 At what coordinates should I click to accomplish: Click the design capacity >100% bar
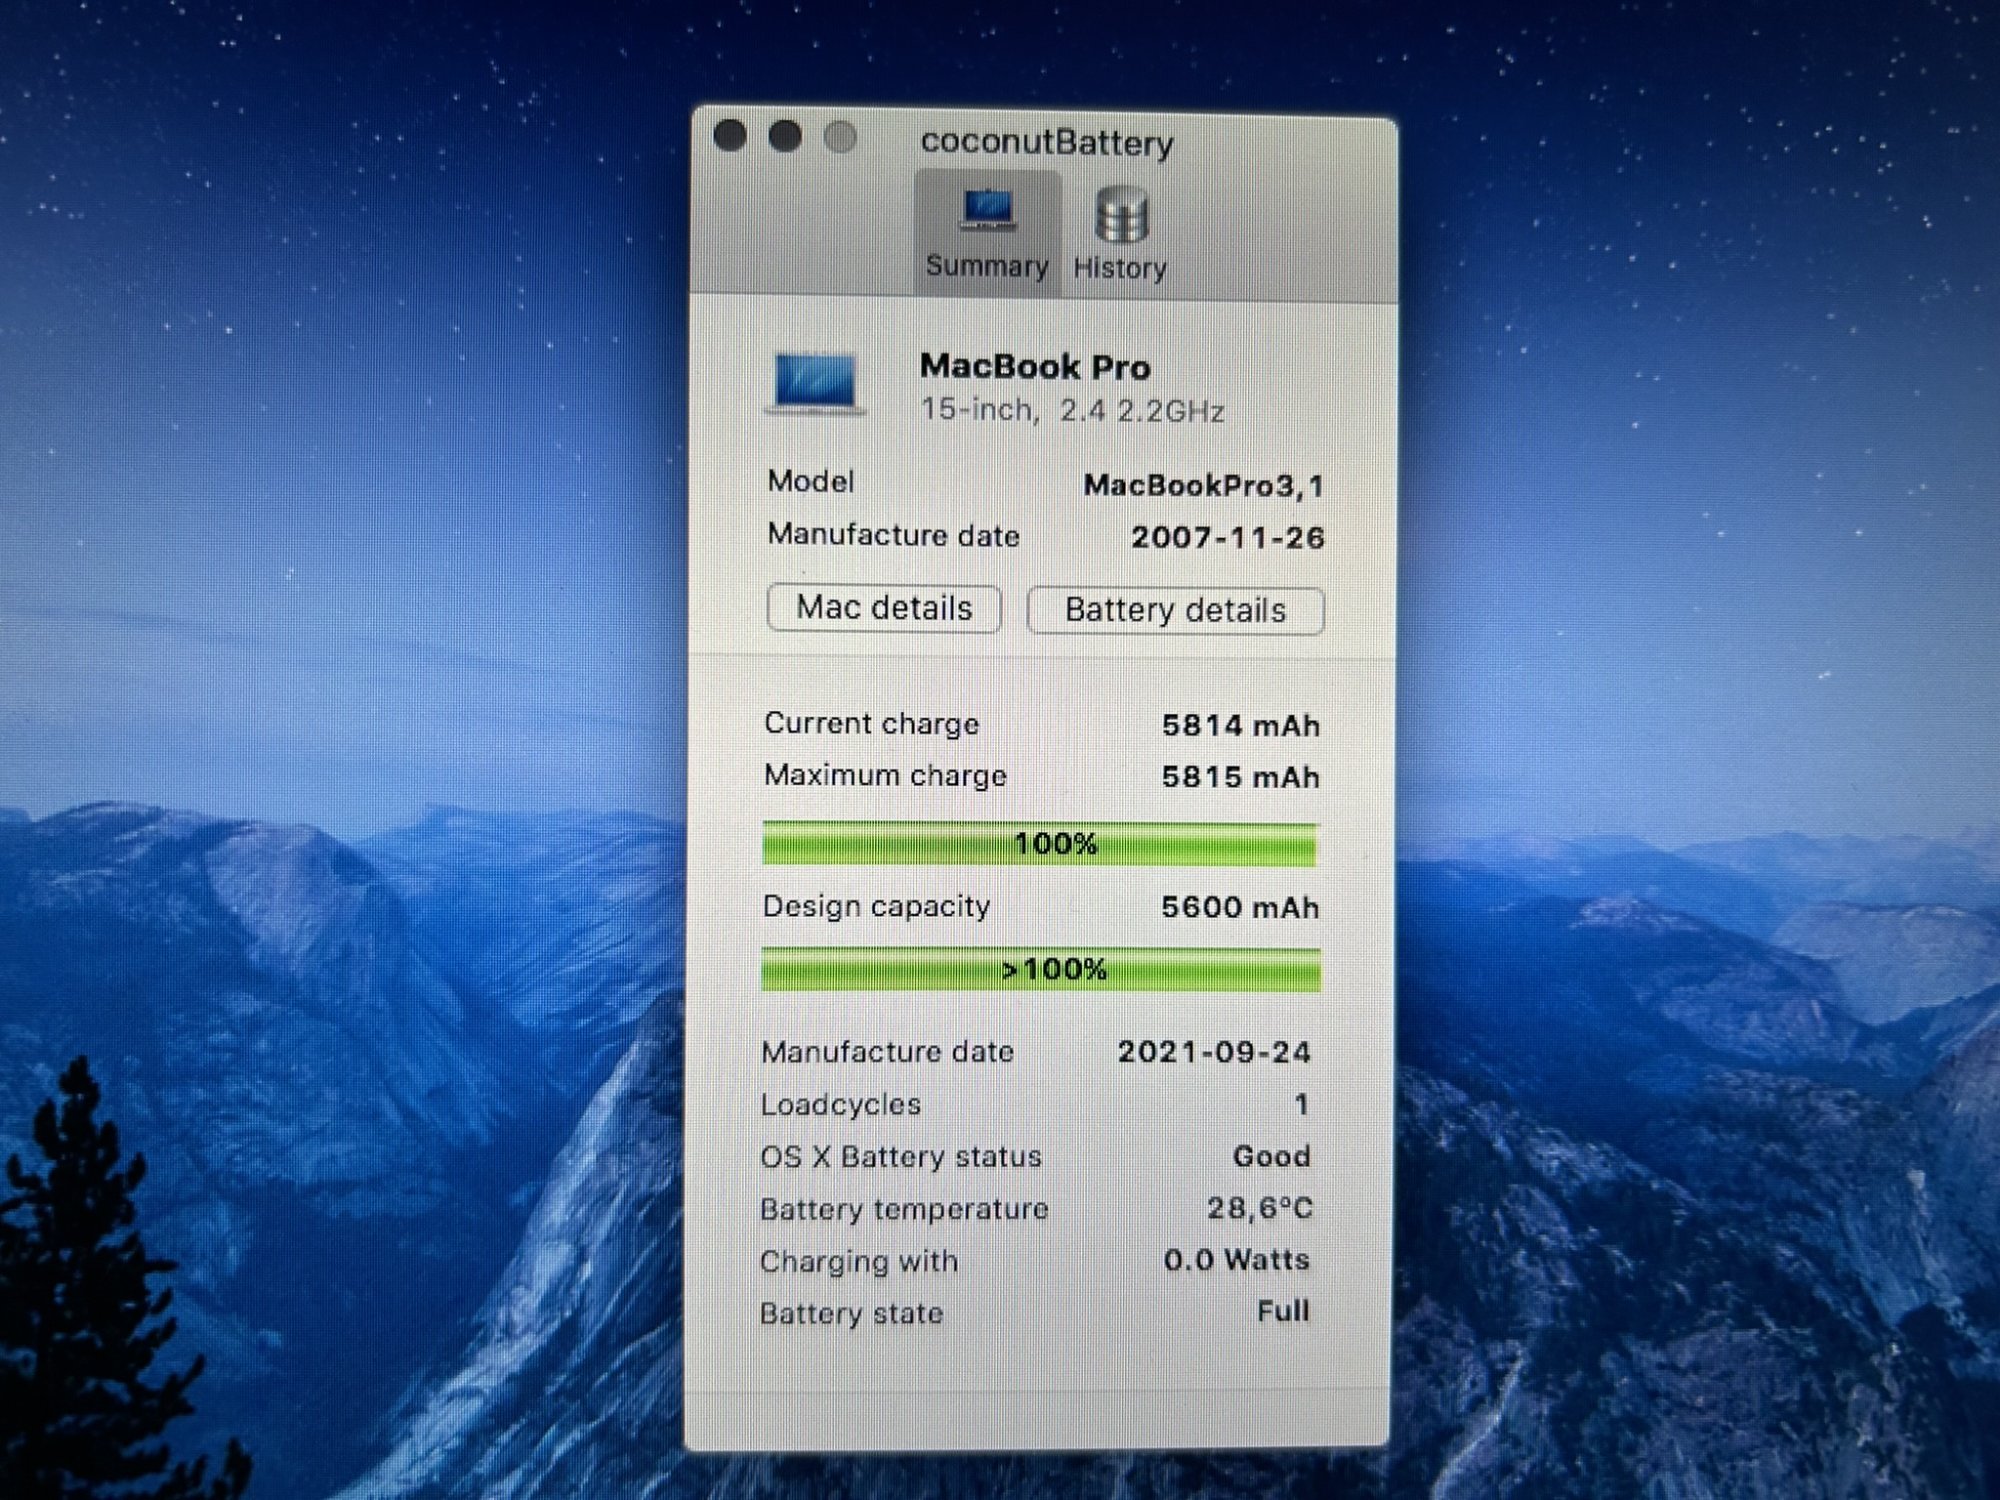pos(1040,970)
